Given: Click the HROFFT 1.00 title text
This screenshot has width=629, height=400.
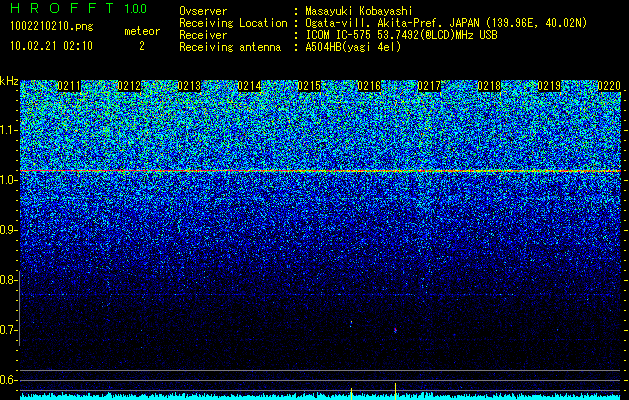Looking at the screenshot, I should pos(79,8).
